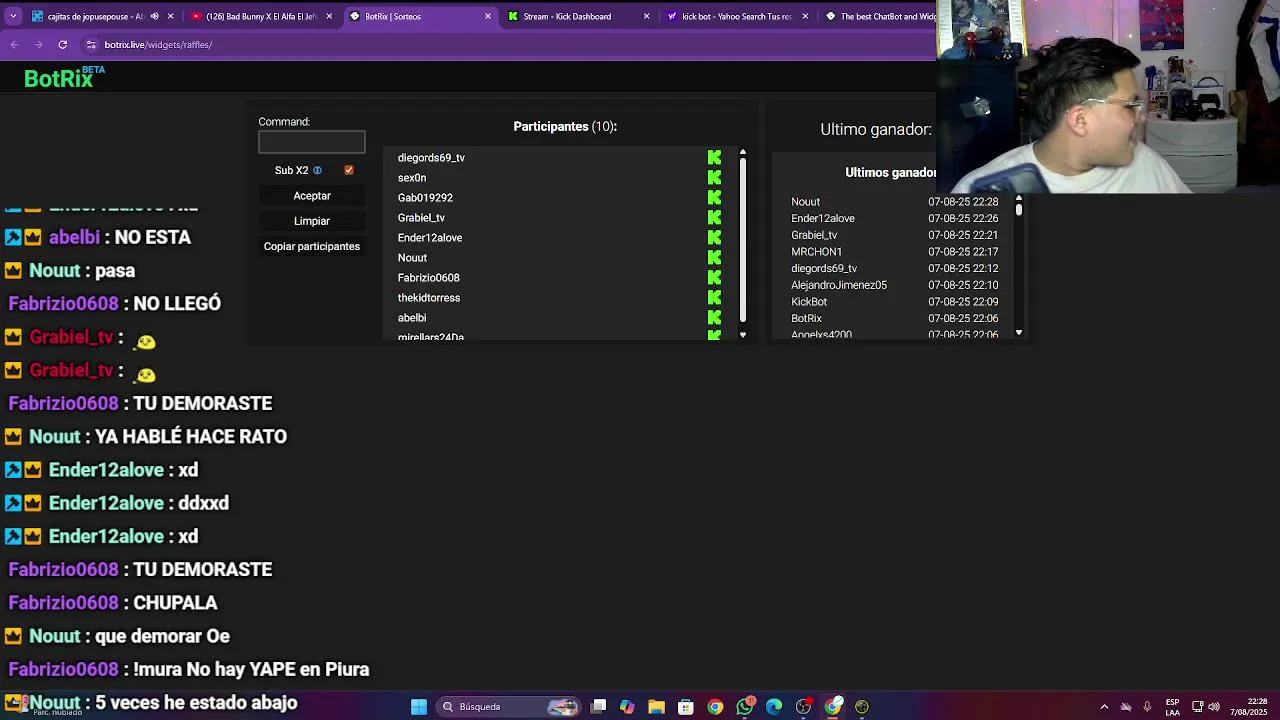Click winners list scroll-up arrow
The image size is (1280, 720).
(1019, 198)
